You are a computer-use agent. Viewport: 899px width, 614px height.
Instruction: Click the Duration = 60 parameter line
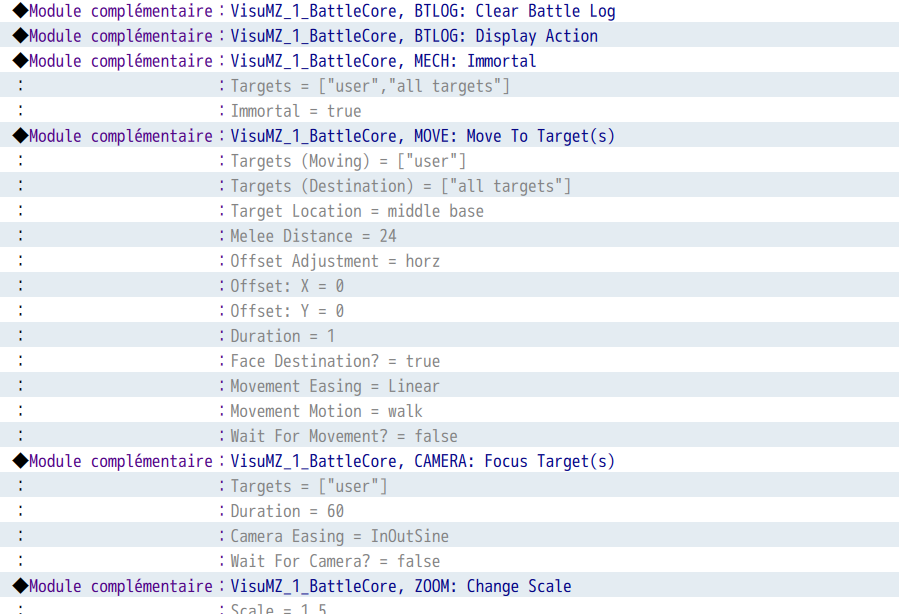coord(287,511)
